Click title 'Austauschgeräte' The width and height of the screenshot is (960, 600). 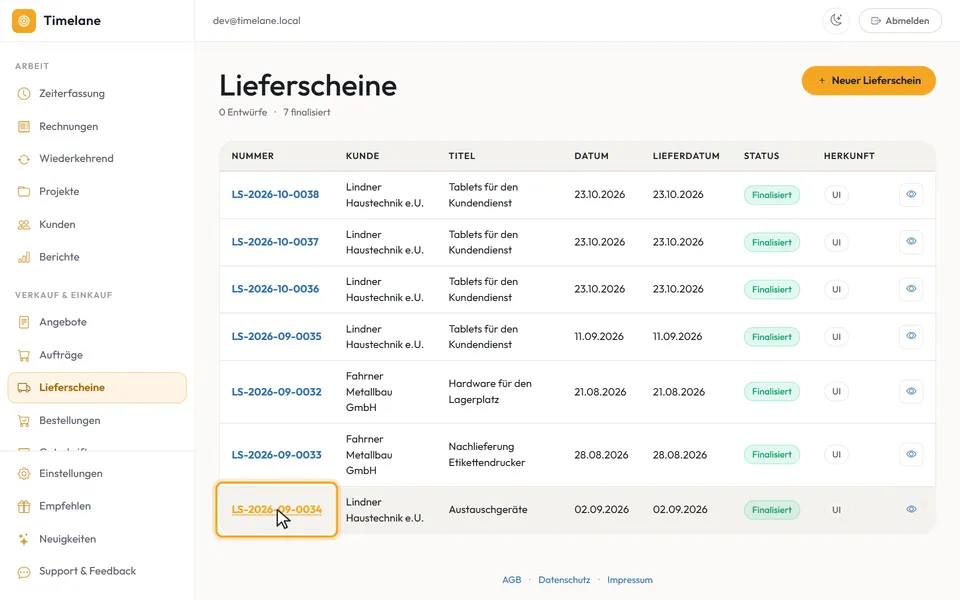488,509
